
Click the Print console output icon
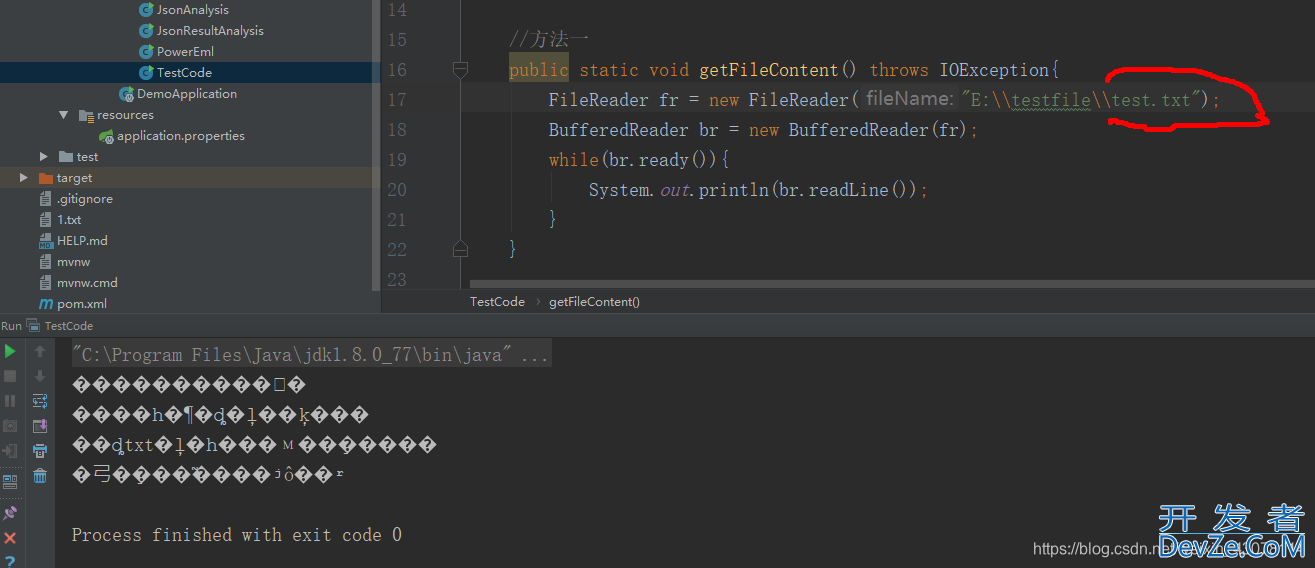(x=40, y=451)
